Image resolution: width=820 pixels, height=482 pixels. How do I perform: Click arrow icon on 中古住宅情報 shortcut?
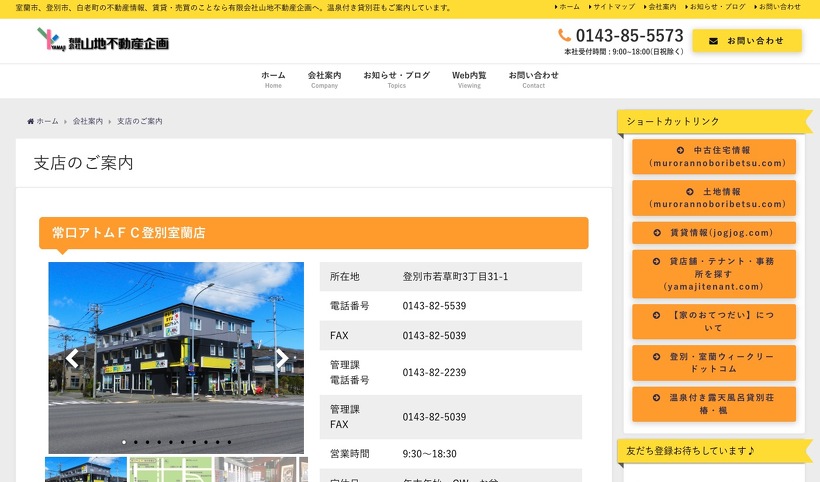(691, 150)
